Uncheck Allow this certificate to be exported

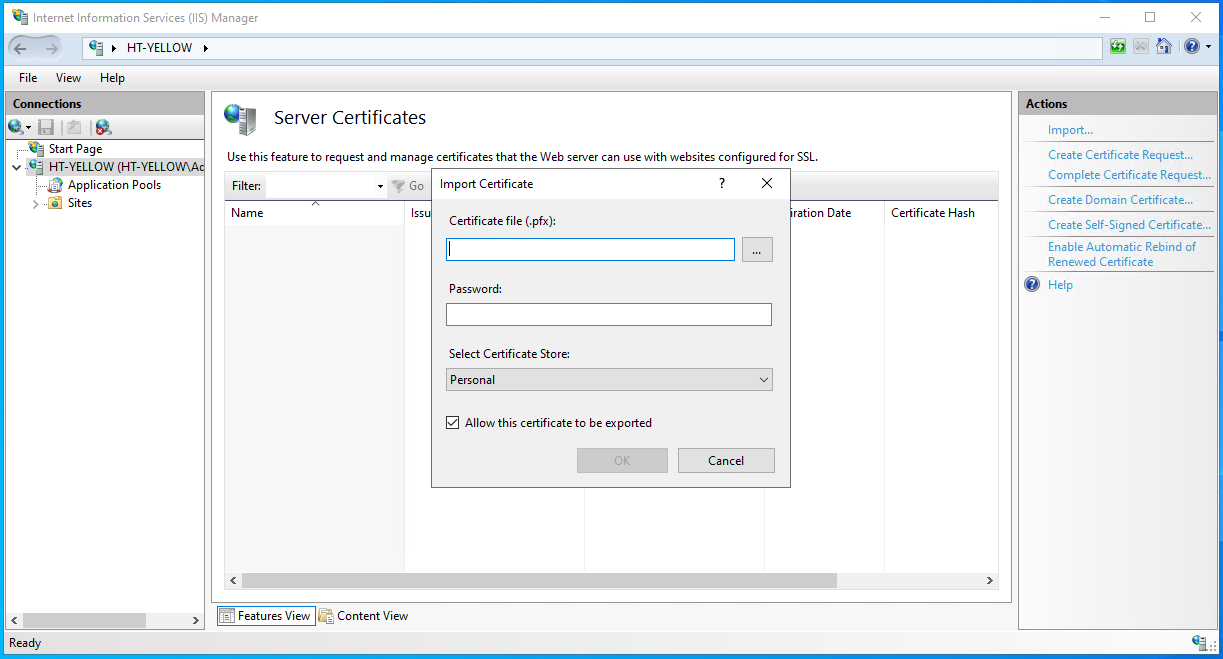point(453,422)
